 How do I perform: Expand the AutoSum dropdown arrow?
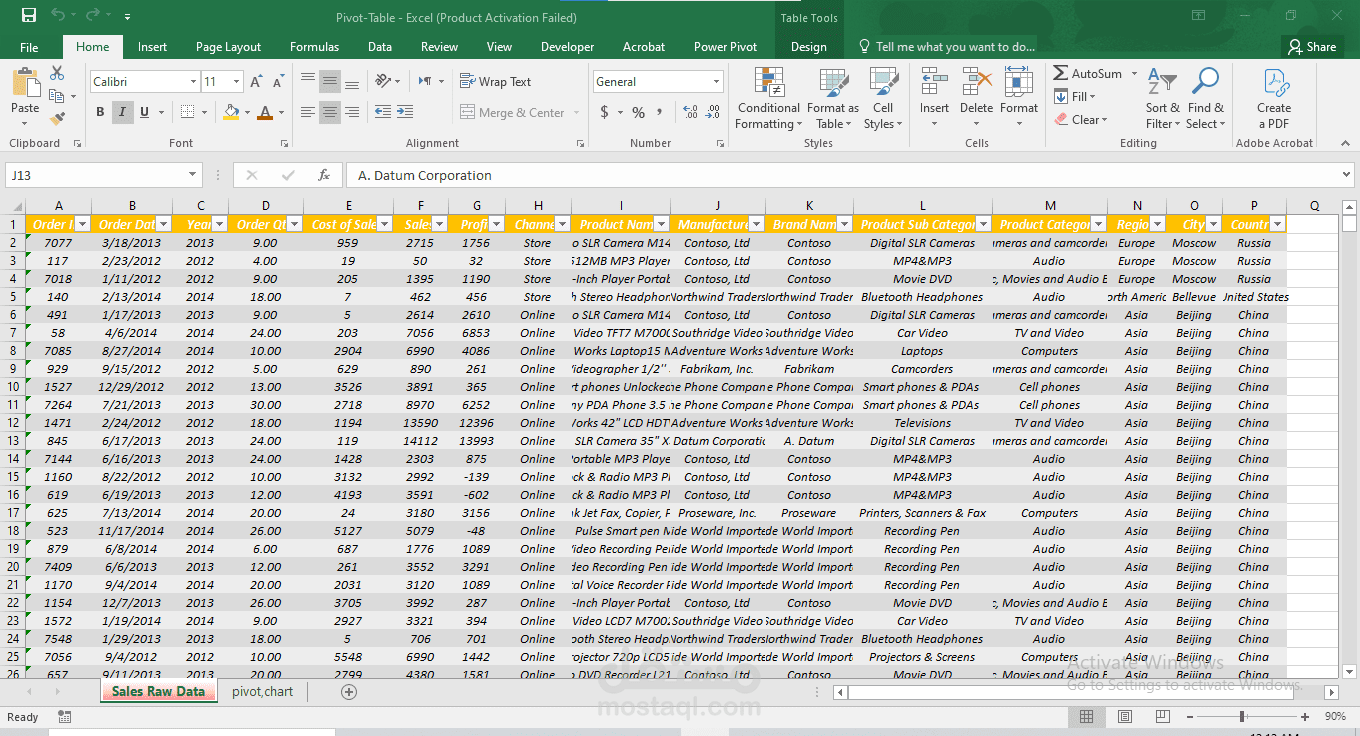1132,74
